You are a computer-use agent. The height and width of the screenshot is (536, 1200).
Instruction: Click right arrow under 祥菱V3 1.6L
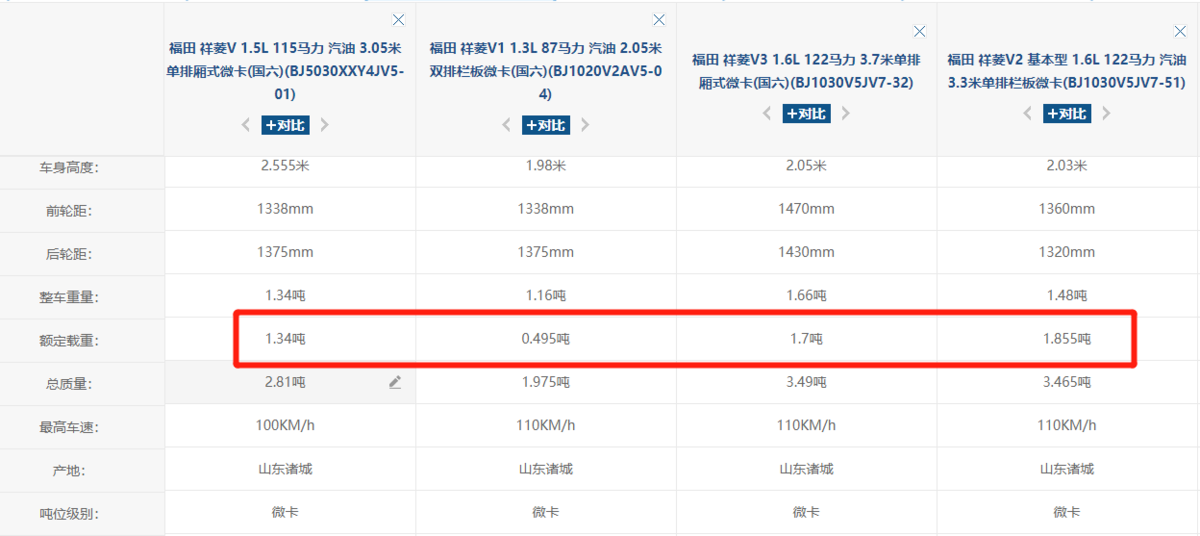(846, 114)
